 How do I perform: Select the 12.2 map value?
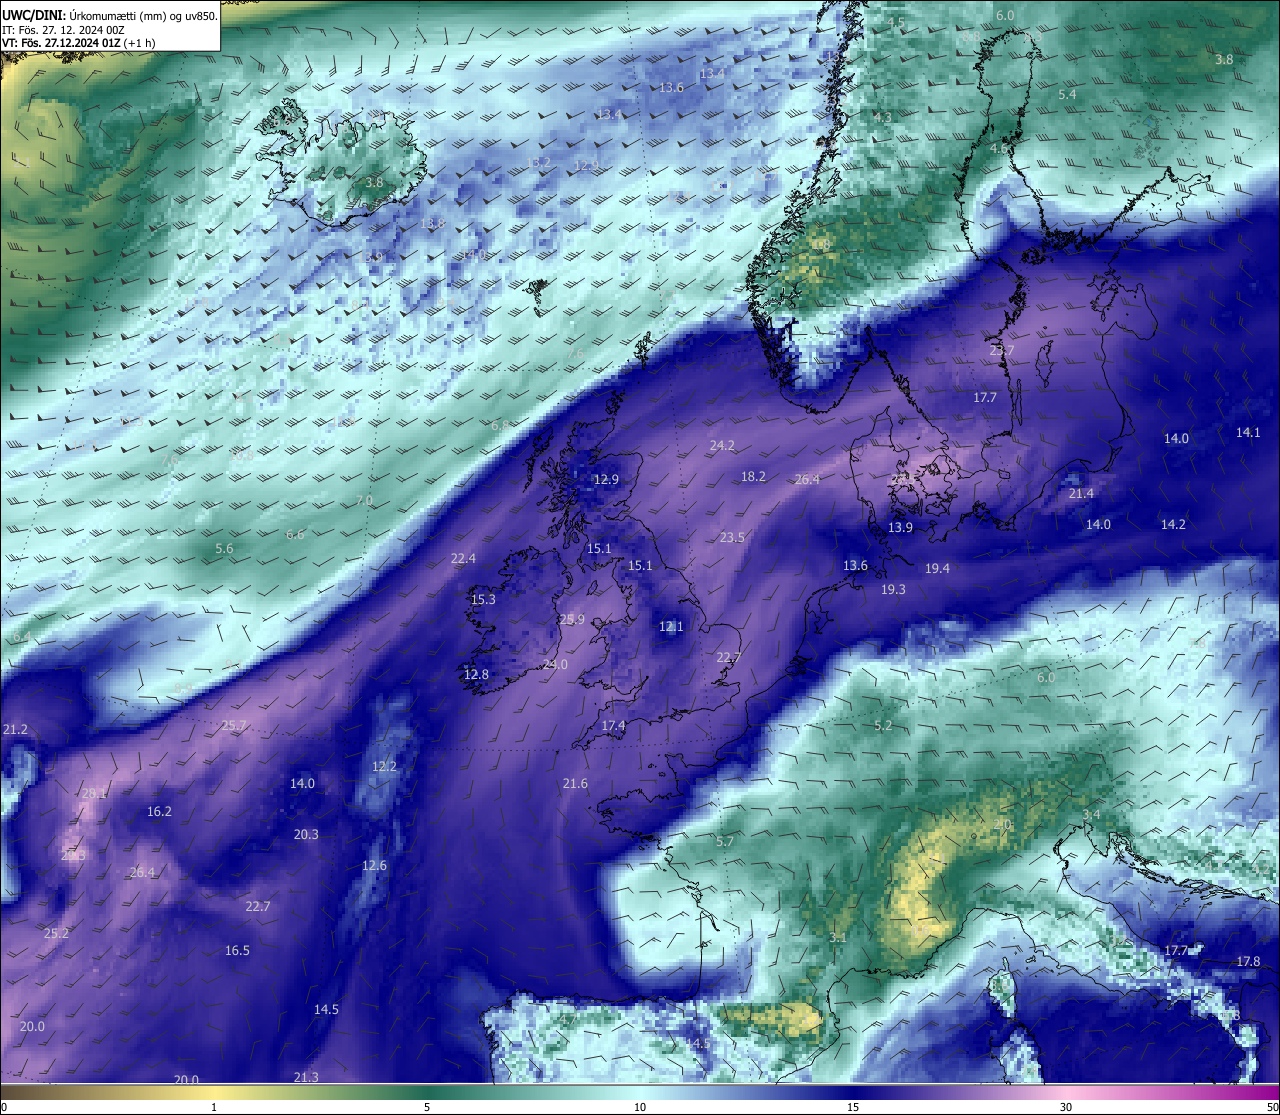[384, 766]
